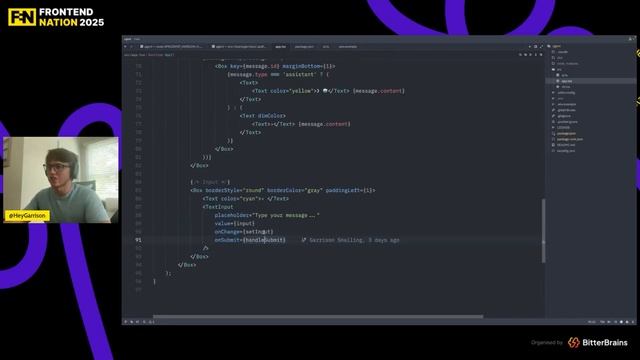Click the onSubmit={handleSubmit} code line
Image resolution: width=640 pixels, height=360 pixels.
(x=250, y=240)
